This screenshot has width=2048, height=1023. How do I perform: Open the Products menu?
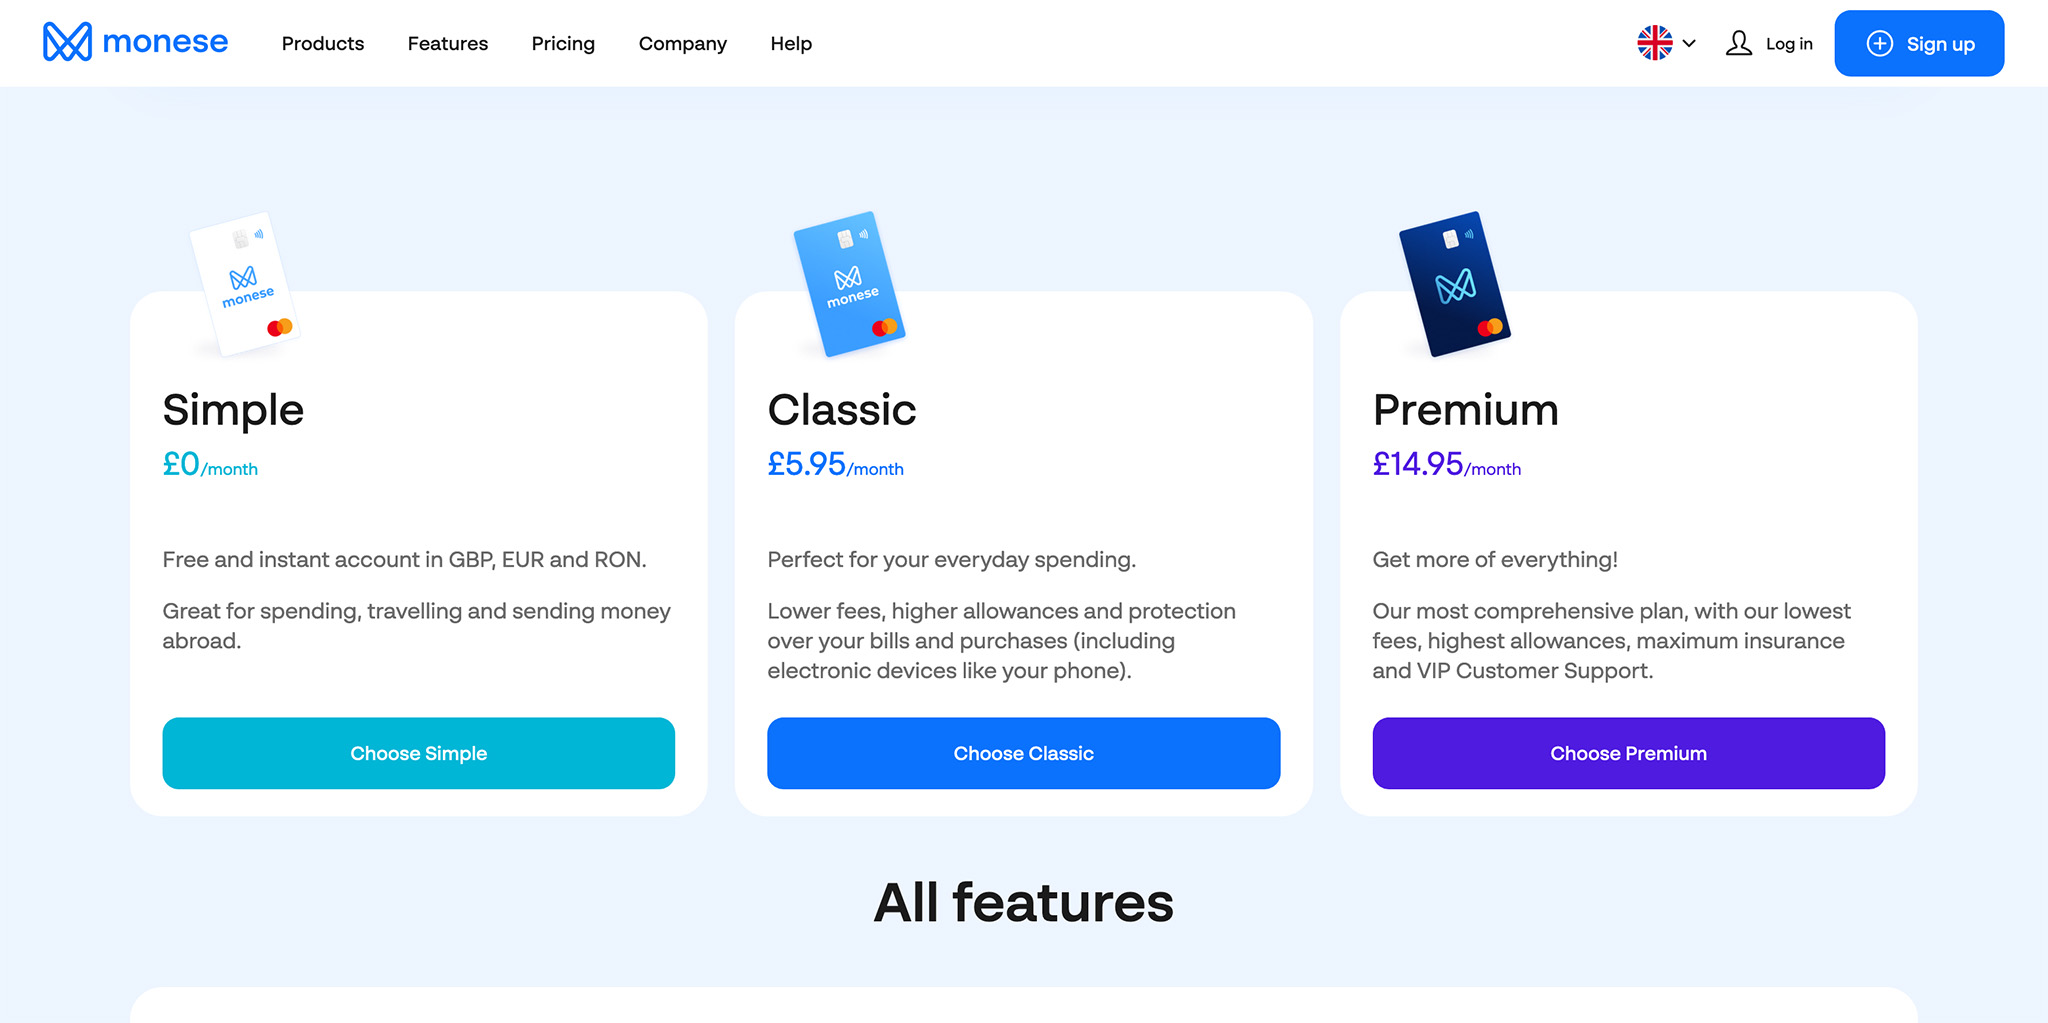point(323,44)
